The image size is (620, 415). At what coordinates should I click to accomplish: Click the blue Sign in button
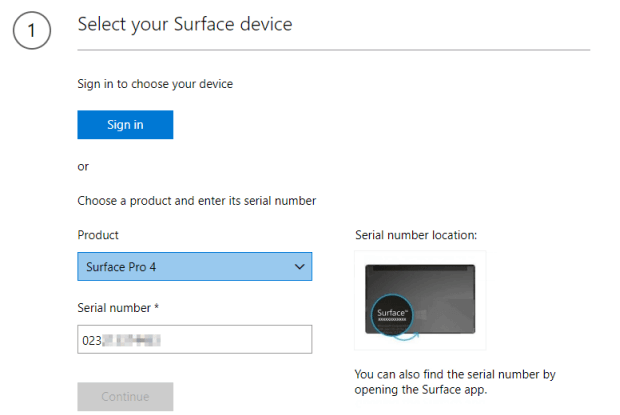(x=125, y=124)
